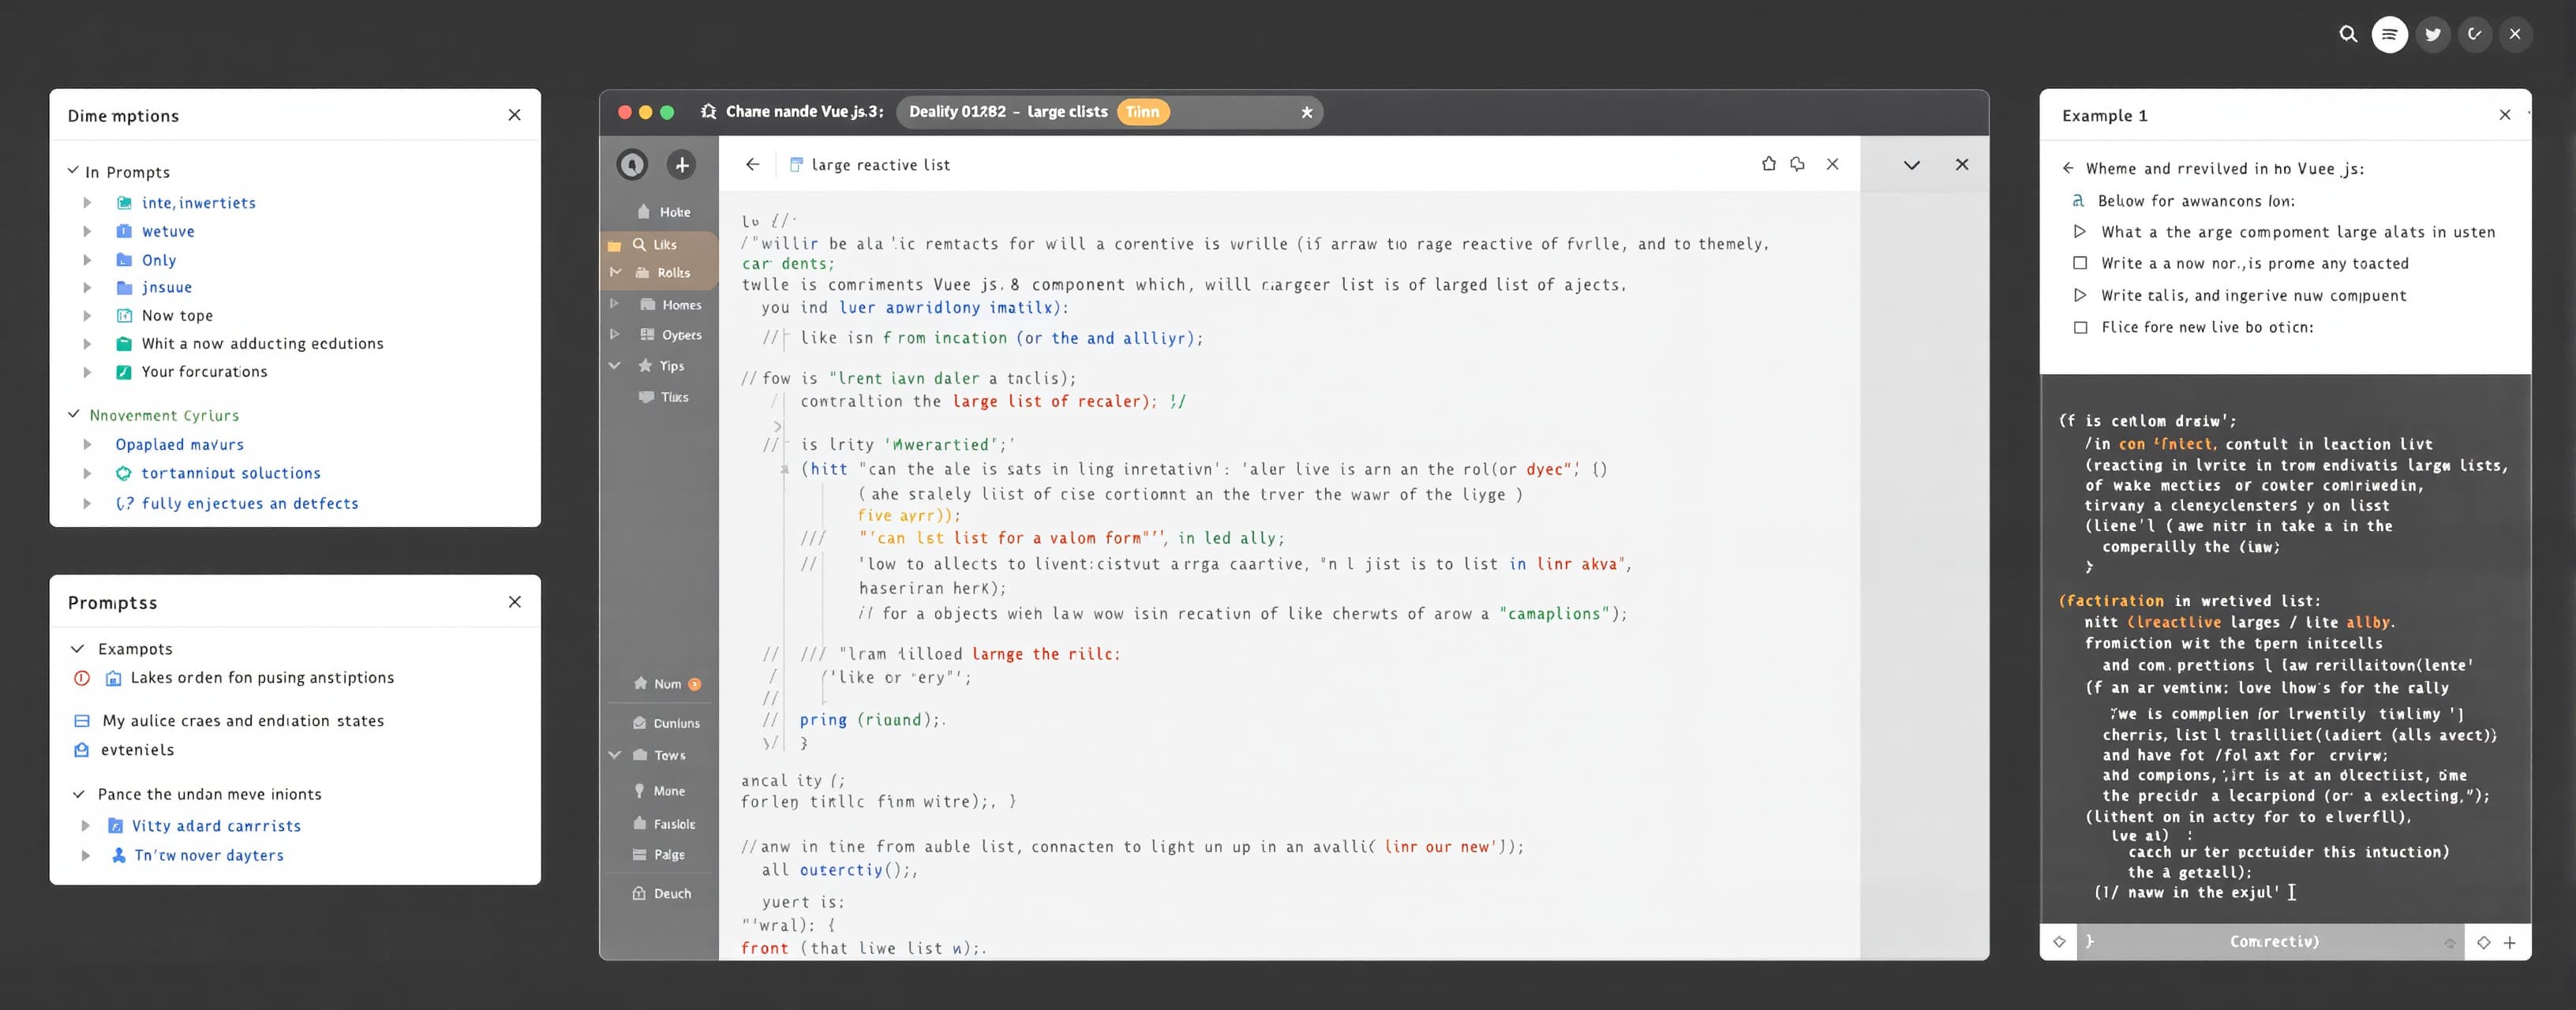Open Faislole in the sidebar
Screen dimensions: 2576x1010
click(664, 824)
